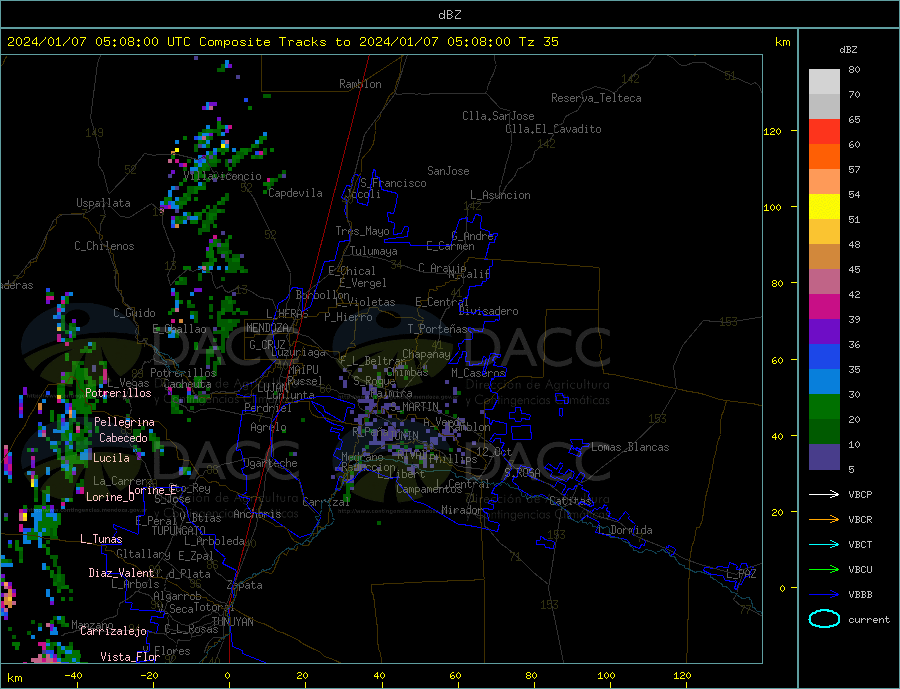Click the Cabecedo label
900x689 pixels.
click(123, 439)
